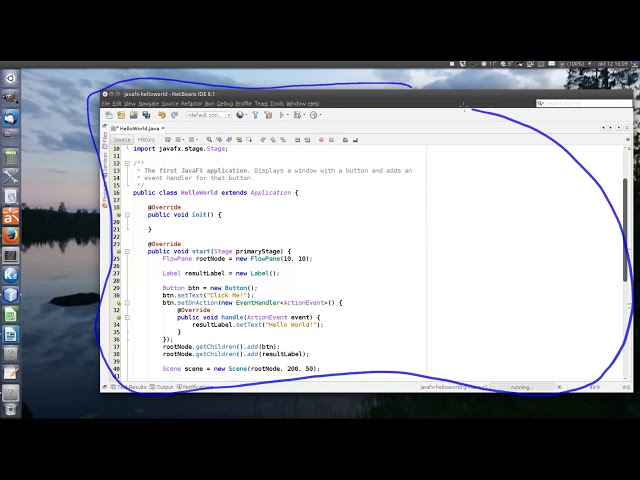The height and width of the screenshot is (480, 640).
Task: Click the Run Project play icon
Action: (282, 115)
